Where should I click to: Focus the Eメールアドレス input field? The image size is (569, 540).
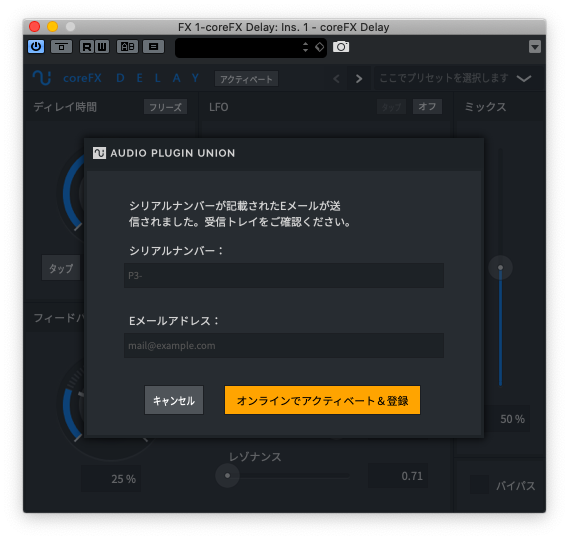[284, 345]
